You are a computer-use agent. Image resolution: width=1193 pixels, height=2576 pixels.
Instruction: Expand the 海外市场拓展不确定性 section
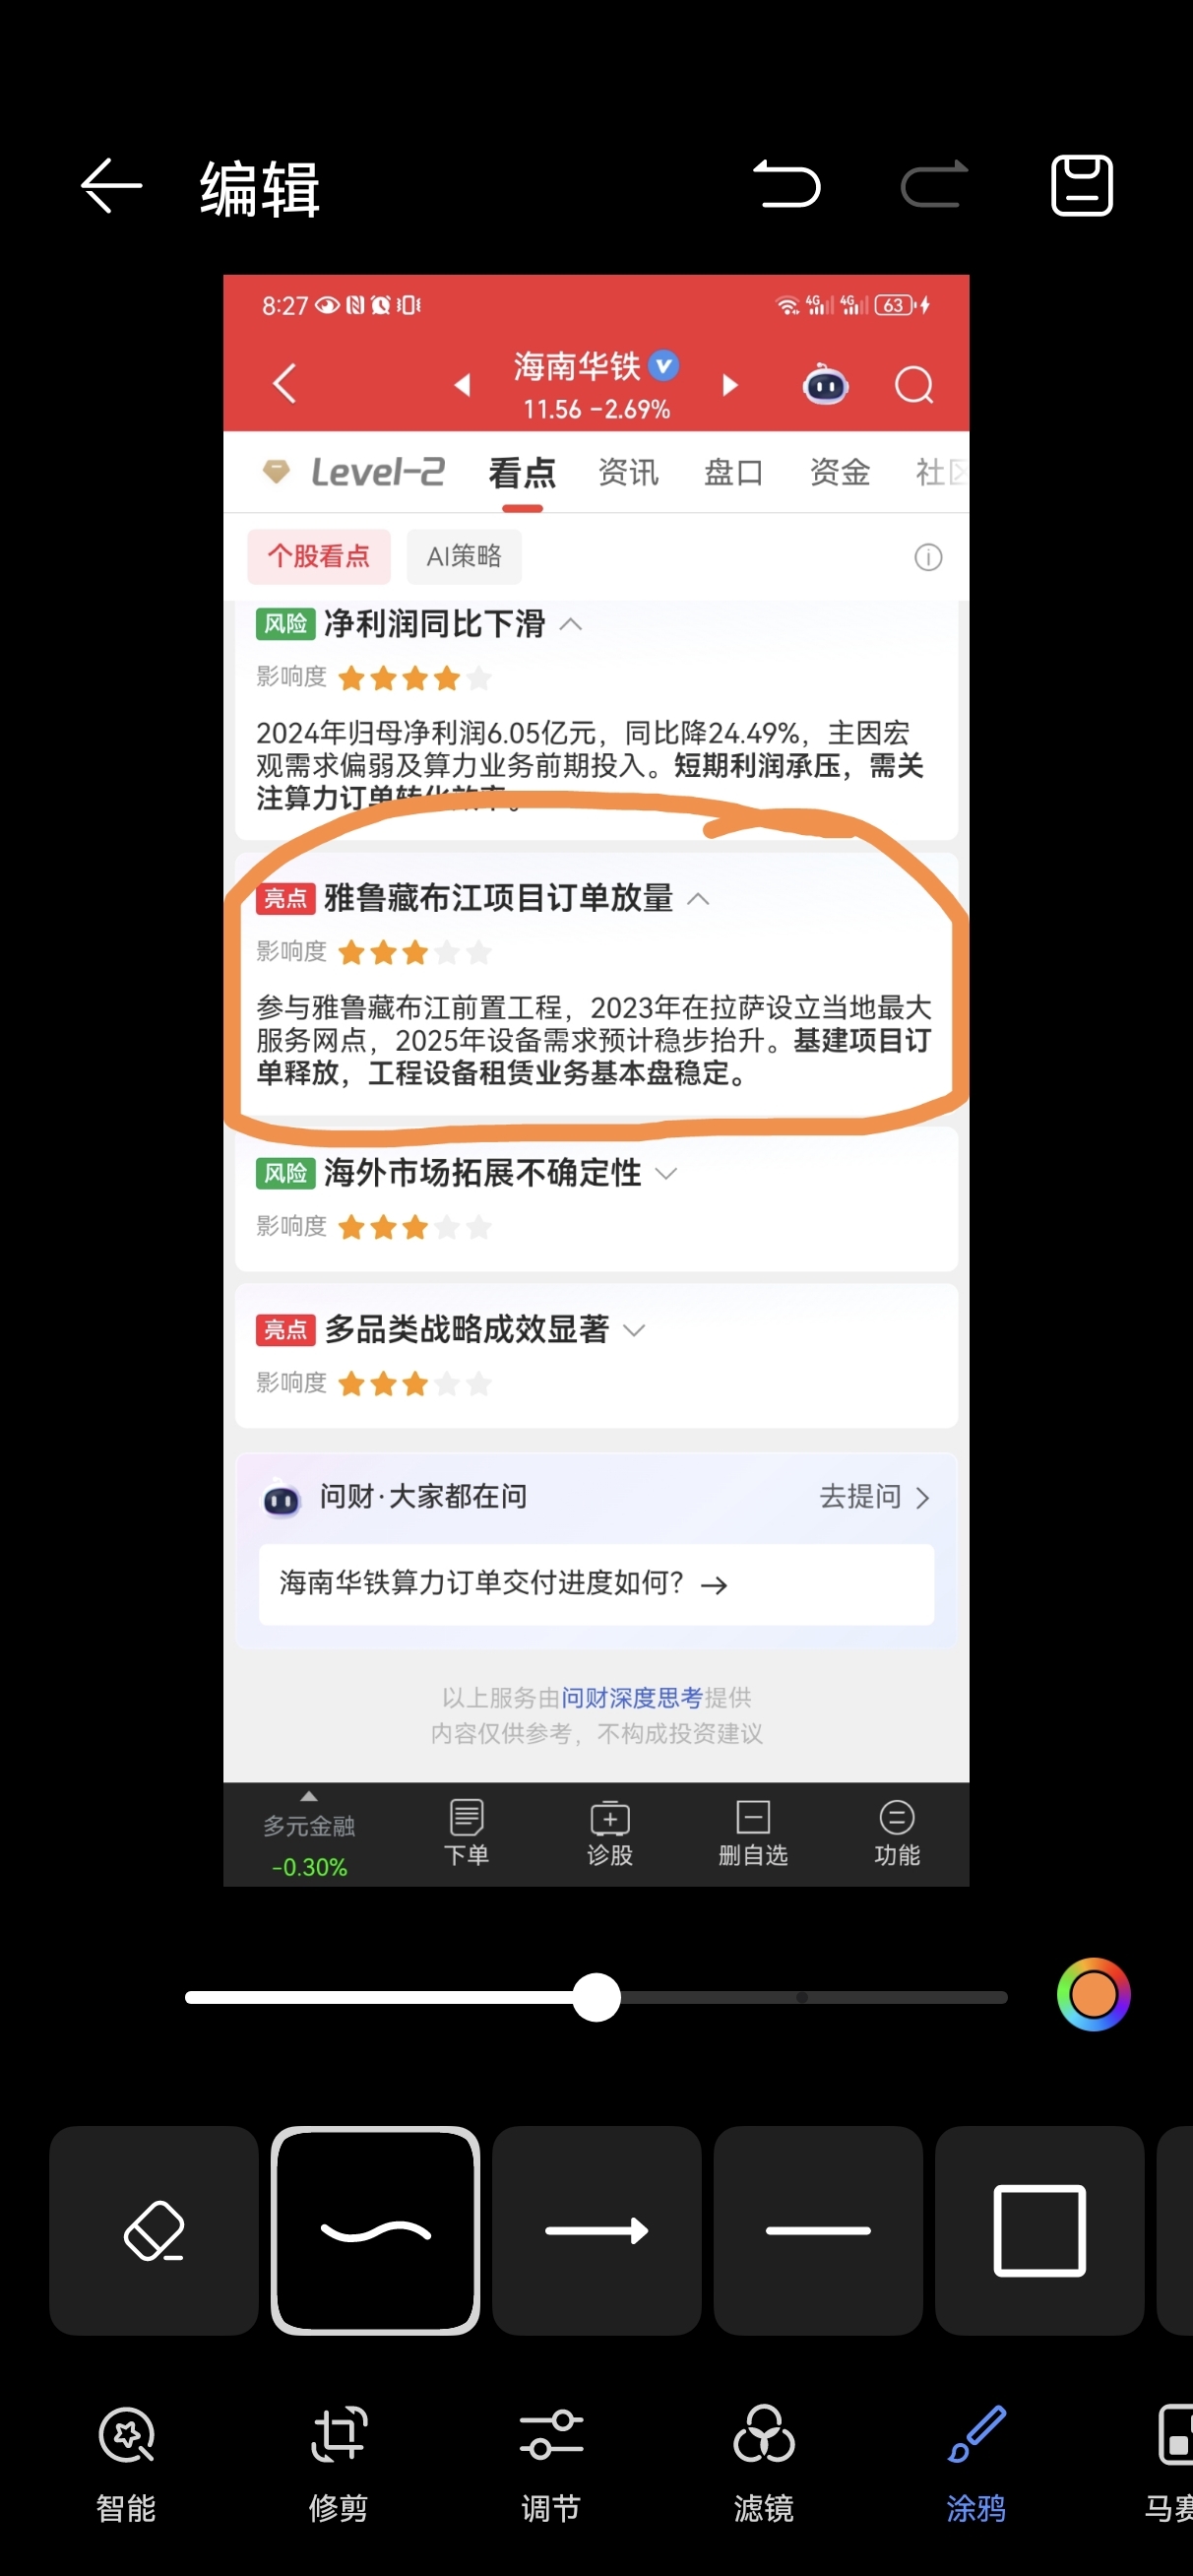(x=666, y=1173)
